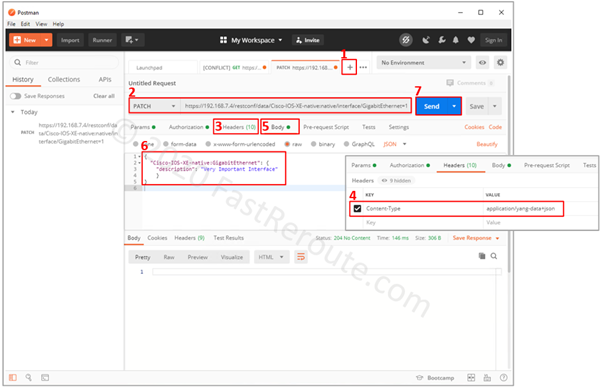Search the response with the magnifier icon
Viewport: 602px width, 389px height.
coord(494,256)
